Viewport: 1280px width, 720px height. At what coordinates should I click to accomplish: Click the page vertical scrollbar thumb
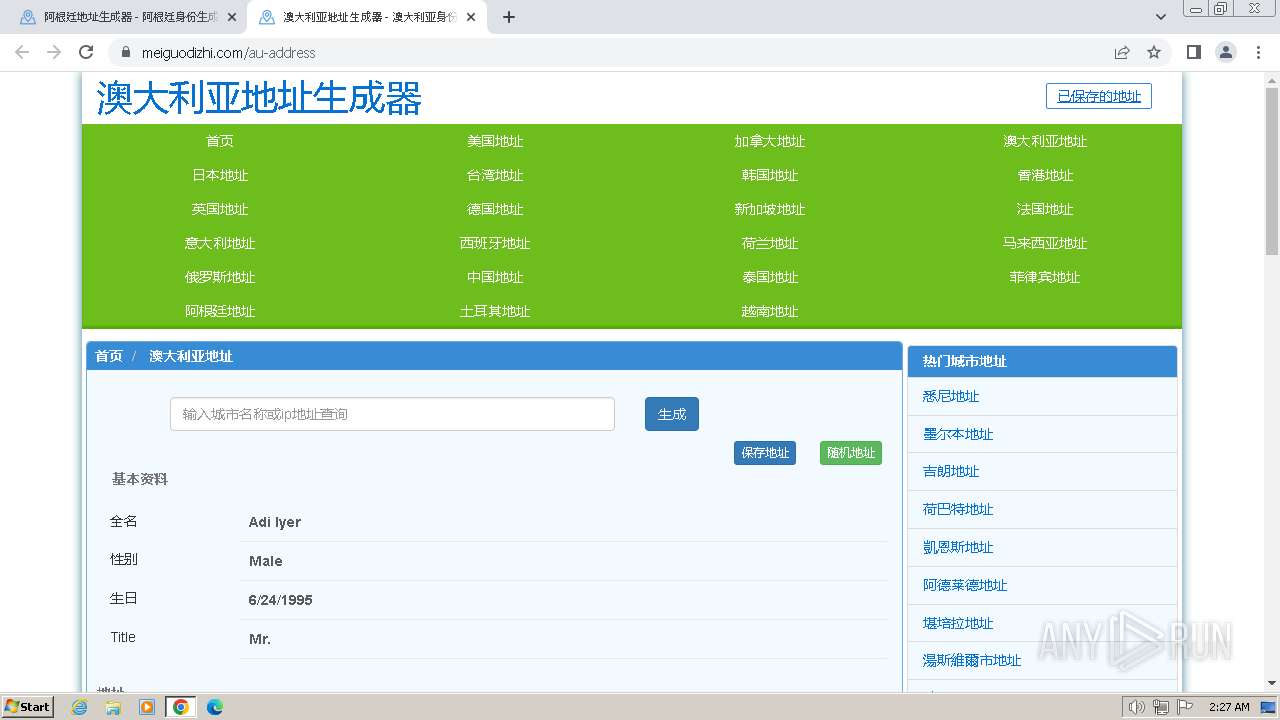click(x=1272, y=170)
